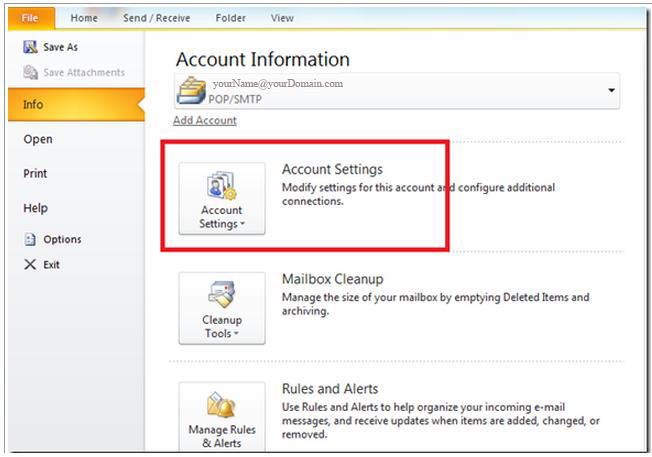Click the Manage Rules & Alerts bell icon
The width and height of the screenshot is (652, 457).
[222, 405]
